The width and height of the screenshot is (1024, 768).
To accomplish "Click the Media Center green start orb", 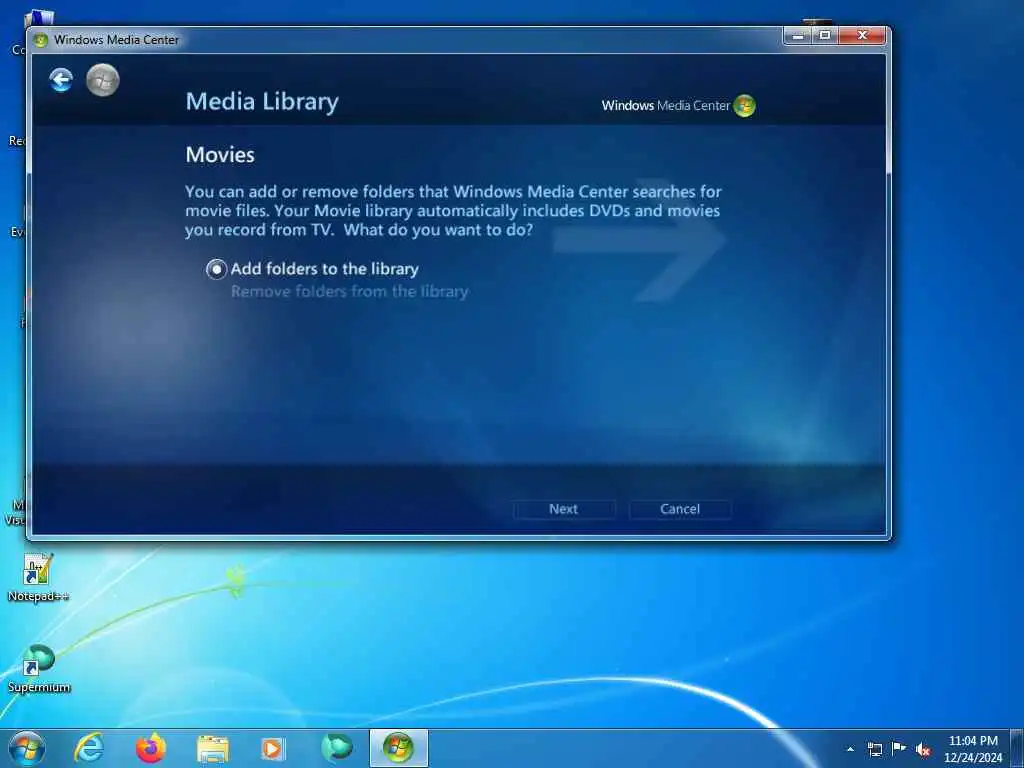I will pyautogui.click(x=103, y=80).
